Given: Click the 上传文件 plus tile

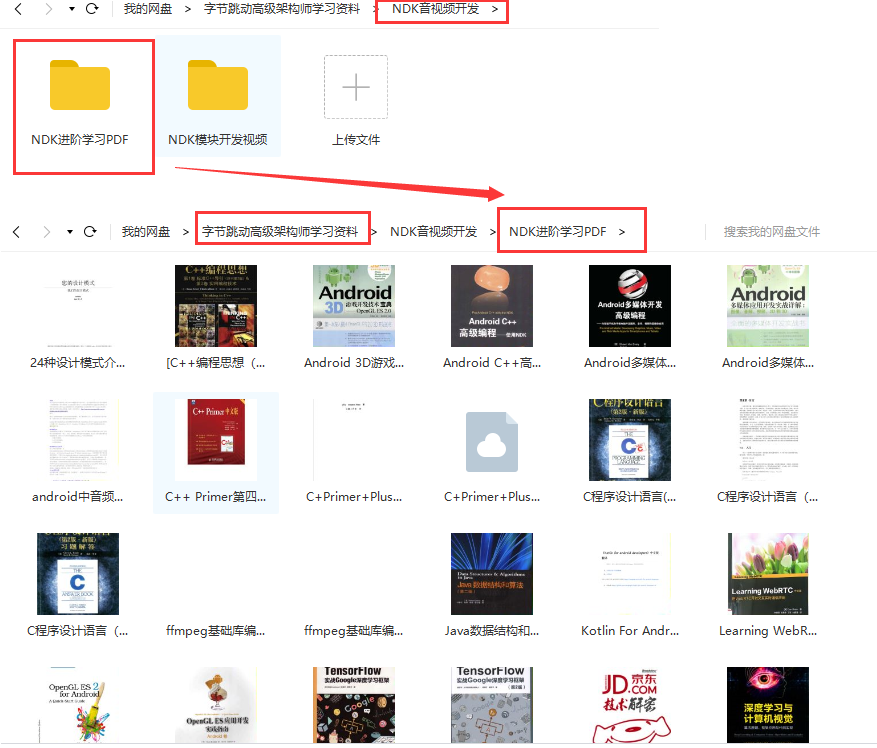Looking at the screenshot, I should (x=356, y=87).
